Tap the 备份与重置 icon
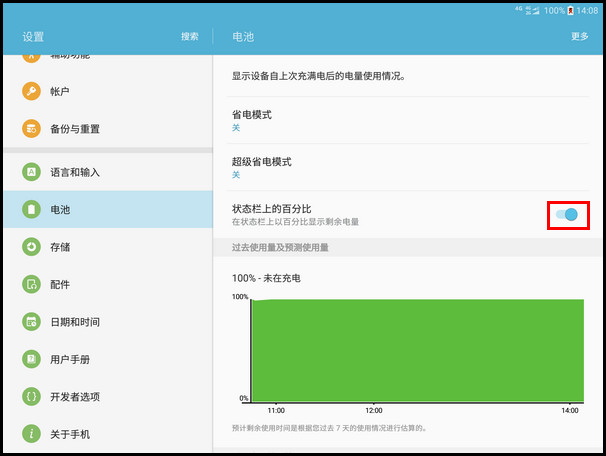This screenshot has width=606, height=456. tap(31, 129)
